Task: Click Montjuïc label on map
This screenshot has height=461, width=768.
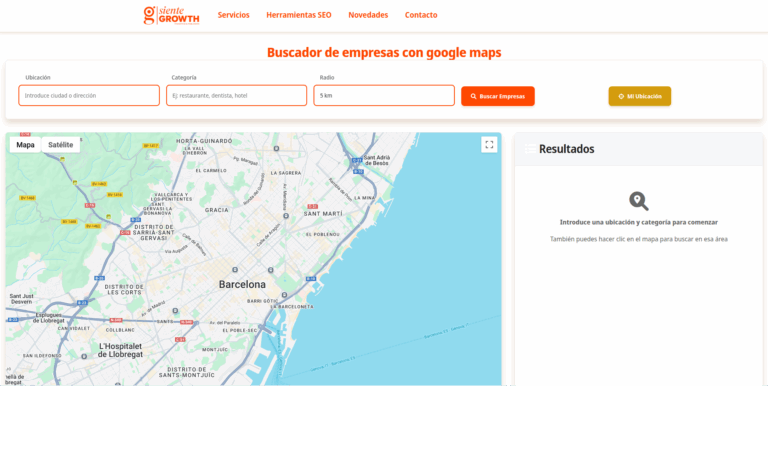Action: [x=215, y=350]
